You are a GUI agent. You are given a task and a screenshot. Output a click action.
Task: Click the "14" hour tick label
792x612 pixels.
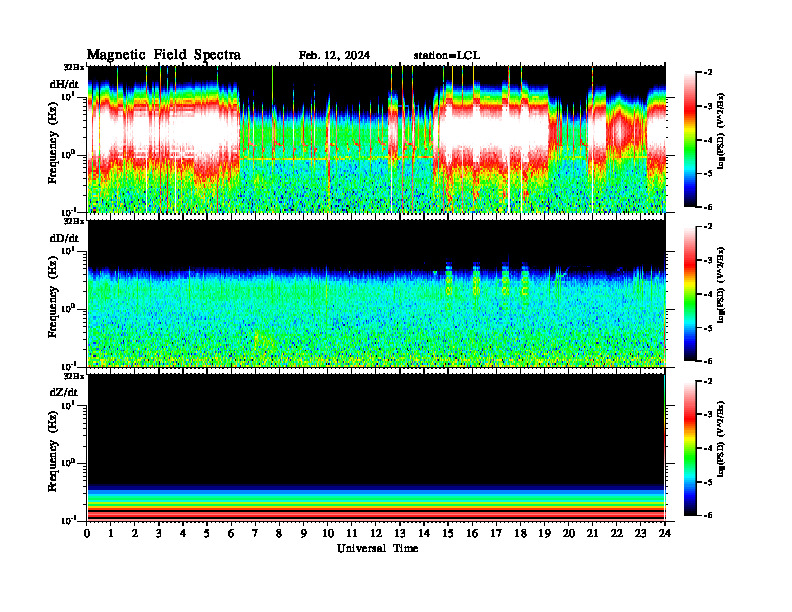(424, 533)
